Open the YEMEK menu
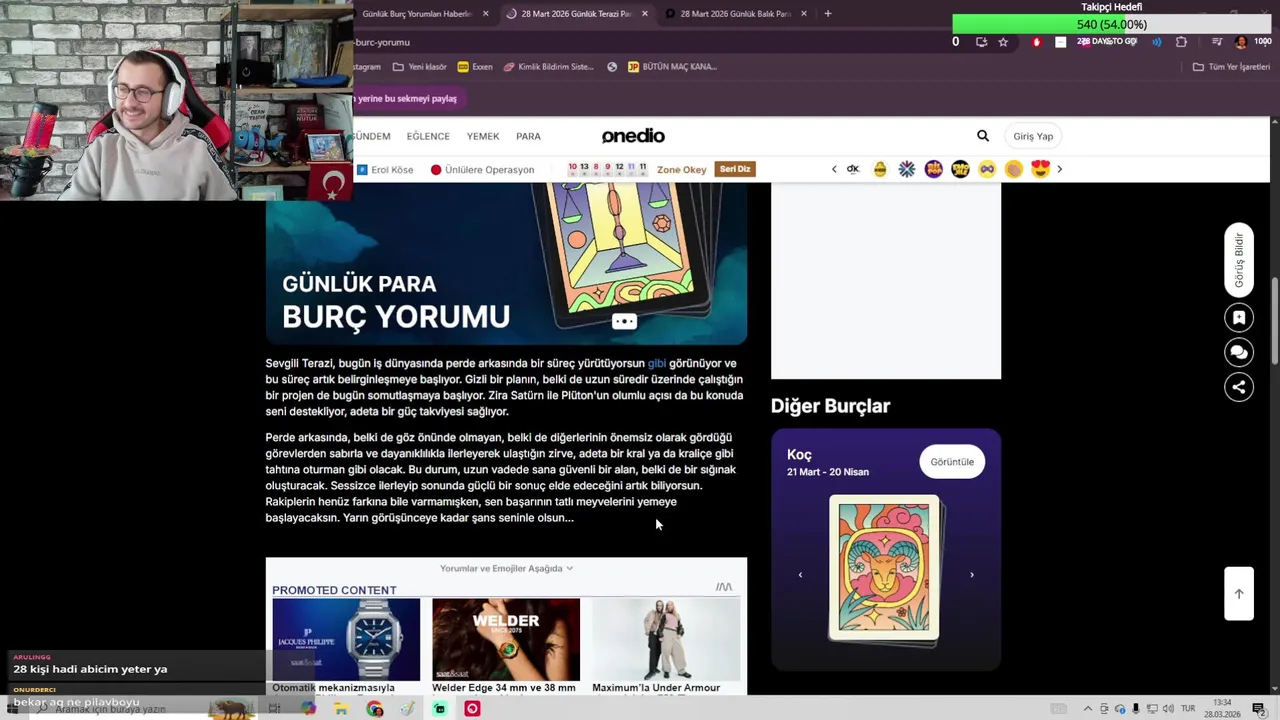 [483, 136]
